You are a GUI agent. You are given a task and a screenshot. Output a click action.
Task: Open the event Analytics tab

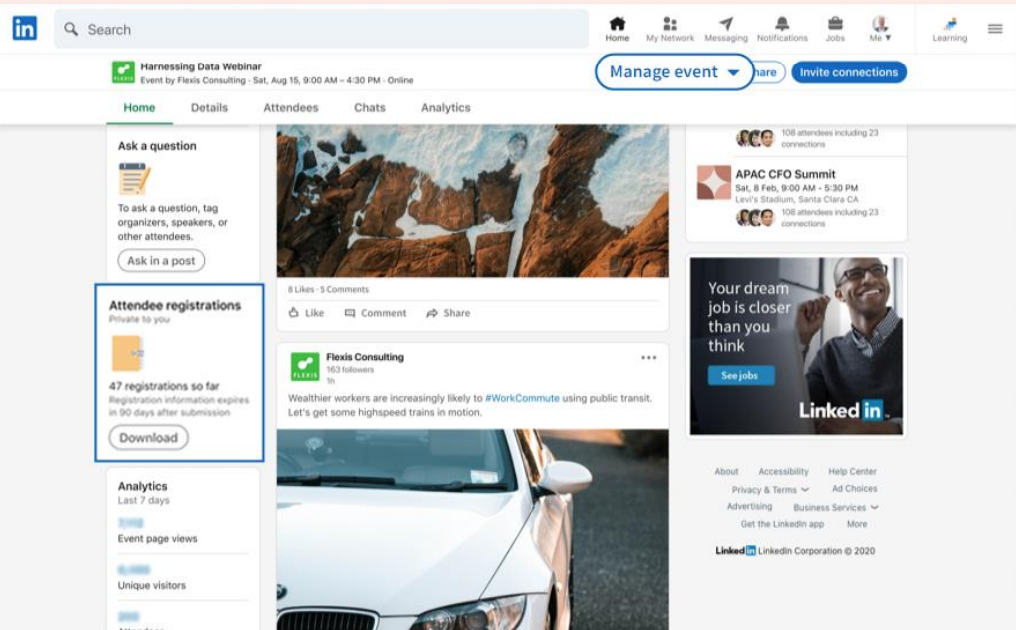(x=446, y=108)
